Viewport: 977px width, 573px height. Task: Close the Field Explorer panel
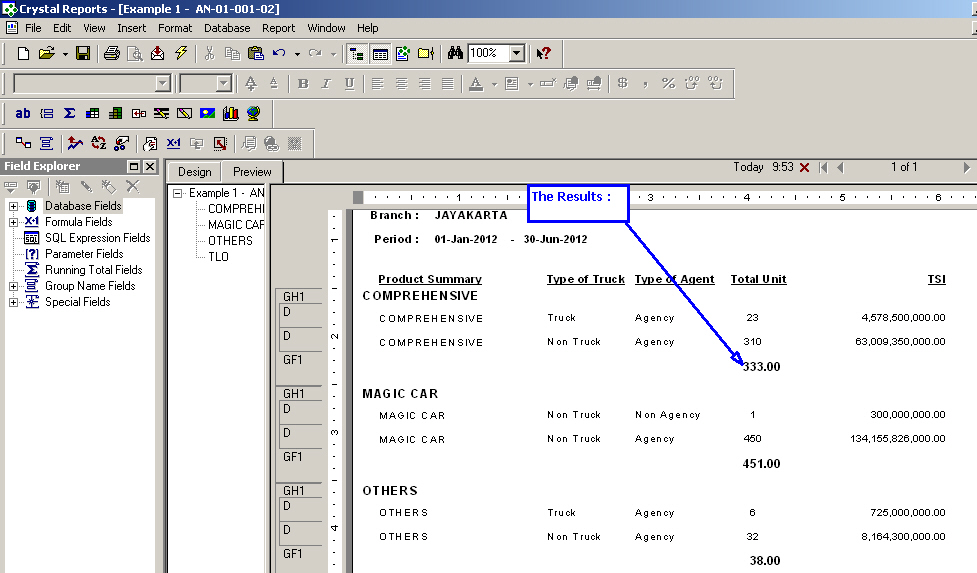tap(150, 166)
